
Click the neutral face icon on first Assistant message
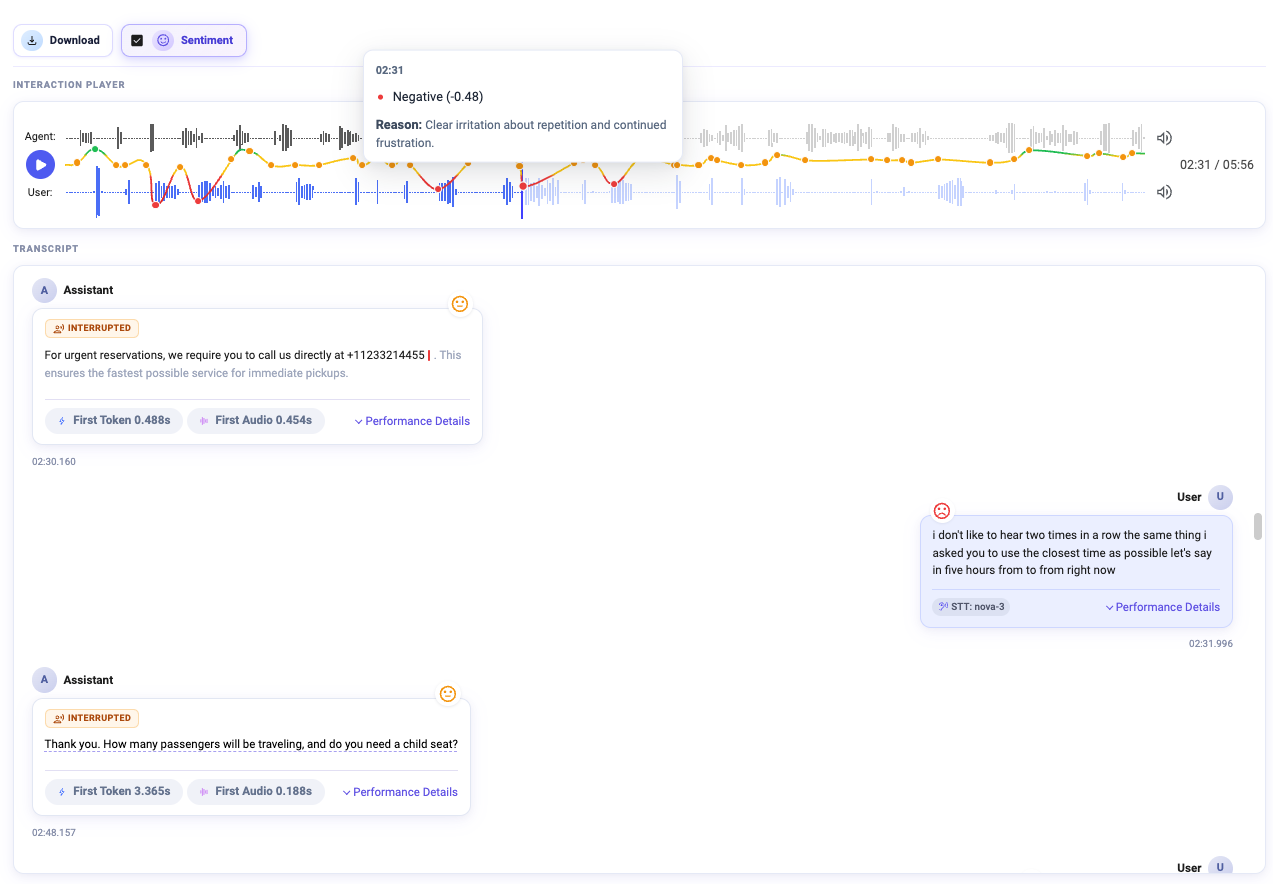point(460,304)
